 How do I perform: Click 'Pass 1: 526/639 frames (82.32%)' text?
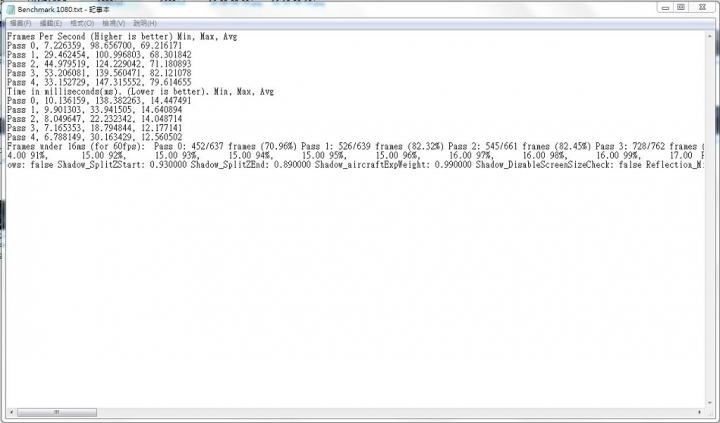click(x=372, y=147)
